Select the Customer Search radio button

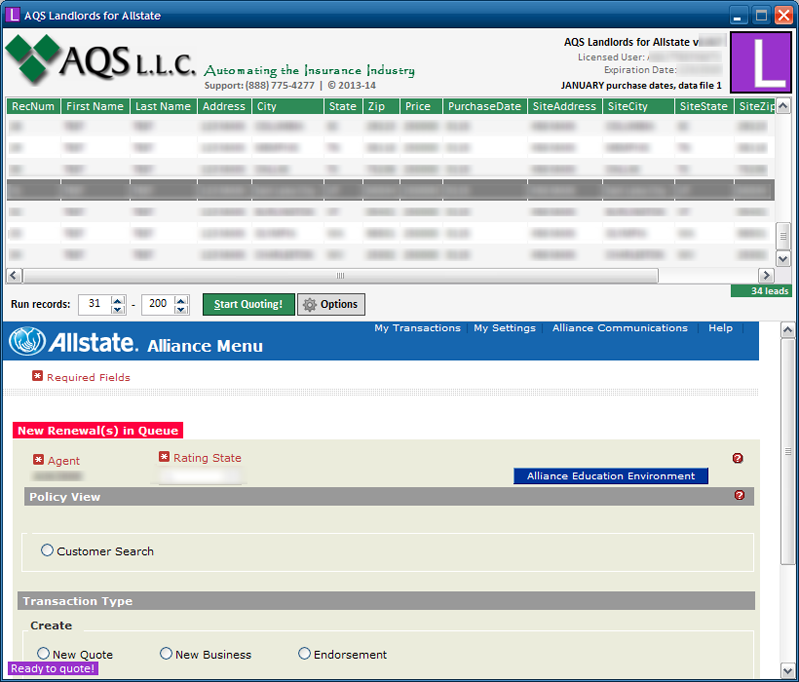coord(47,550)
